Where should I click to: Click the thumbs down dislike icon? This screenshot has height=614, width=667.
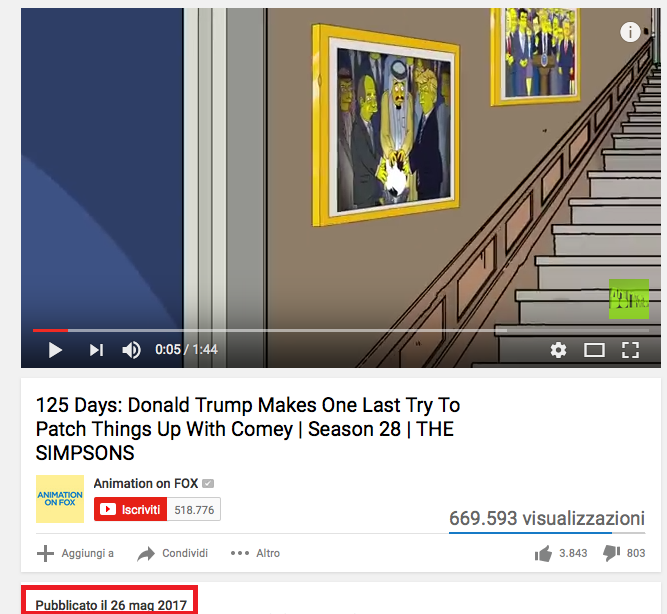tap(611, 554)
